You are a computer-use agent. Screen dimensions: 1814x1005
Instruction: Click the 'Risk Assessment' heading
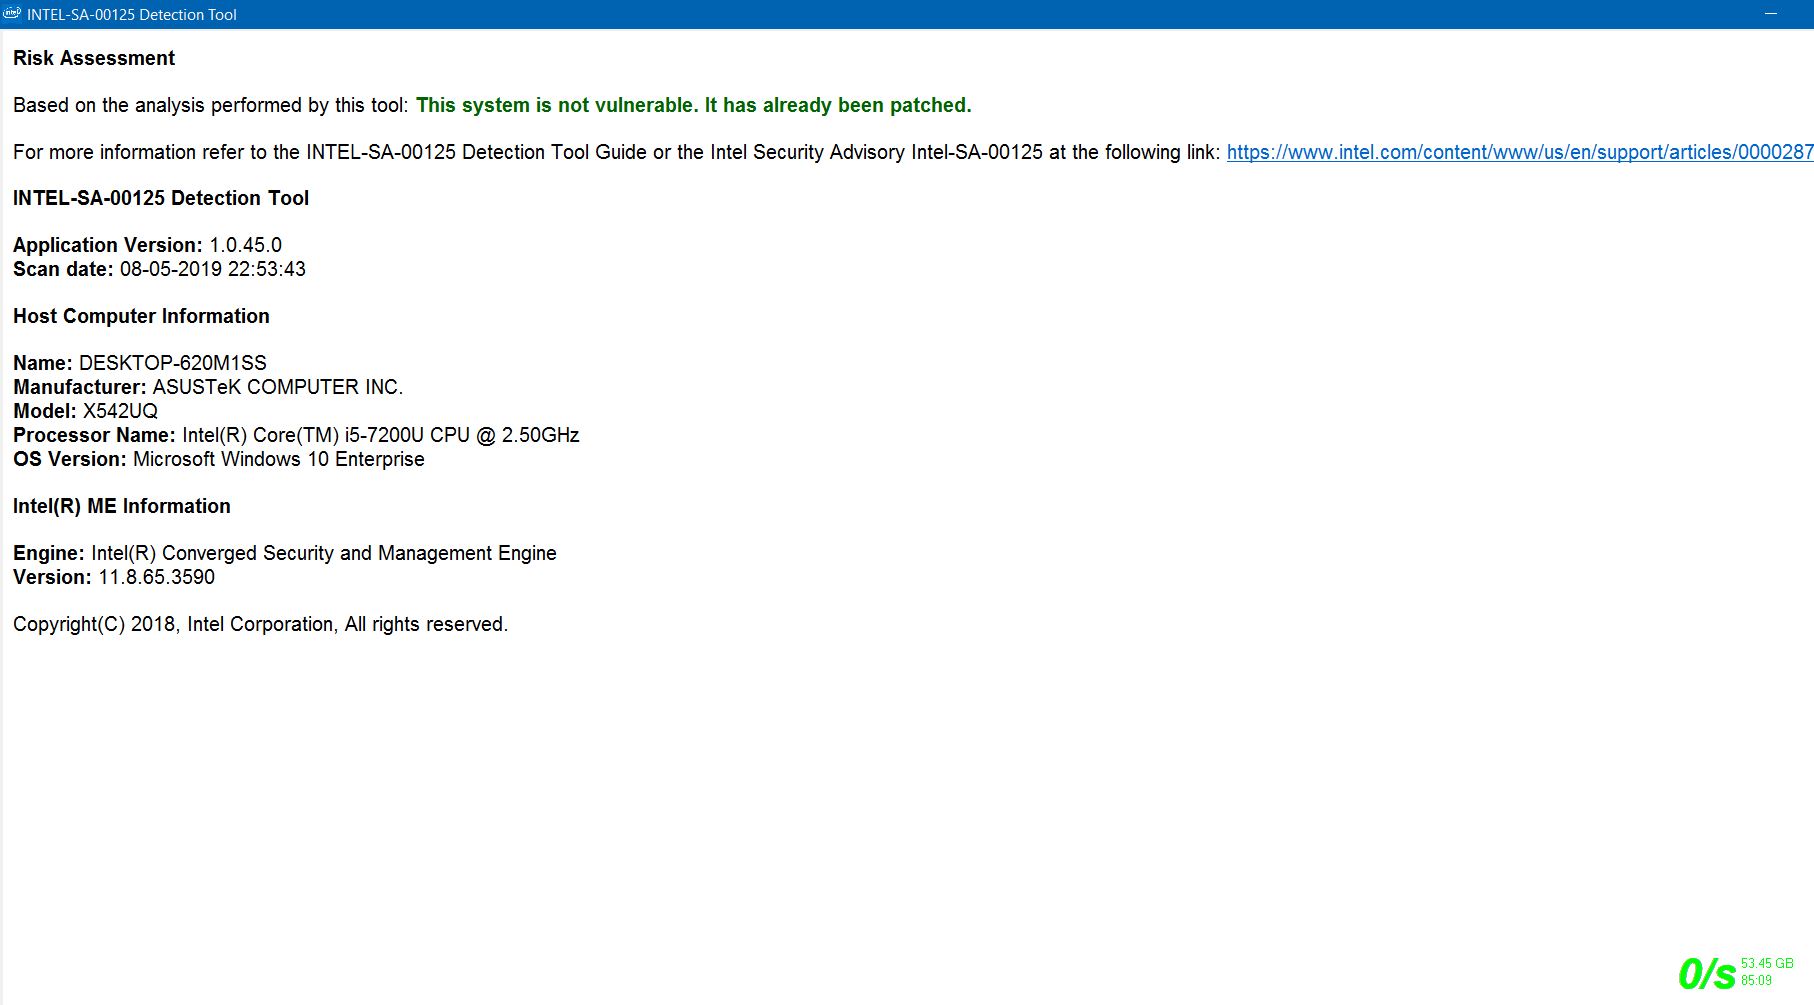[x=94, y=58]
